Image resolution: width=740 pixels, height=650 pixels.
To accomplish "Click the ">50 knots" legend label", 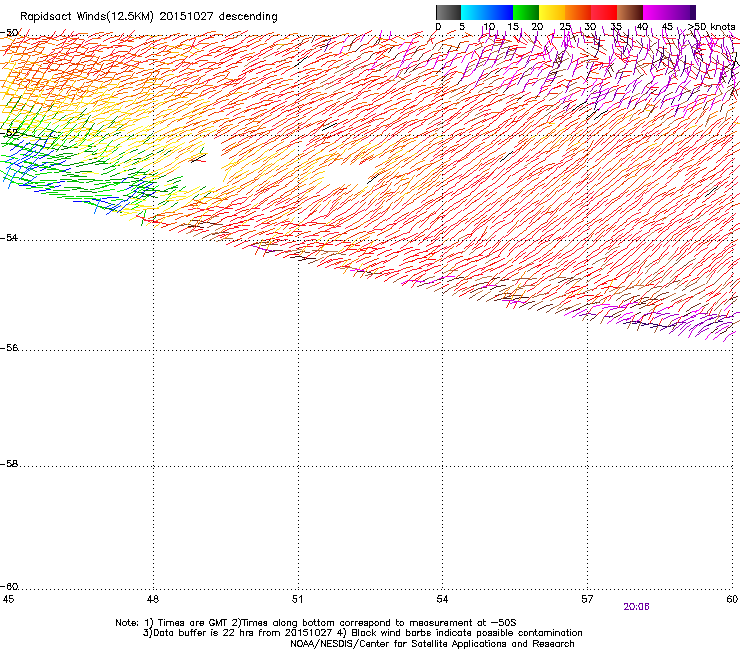I will coord(711,26).
